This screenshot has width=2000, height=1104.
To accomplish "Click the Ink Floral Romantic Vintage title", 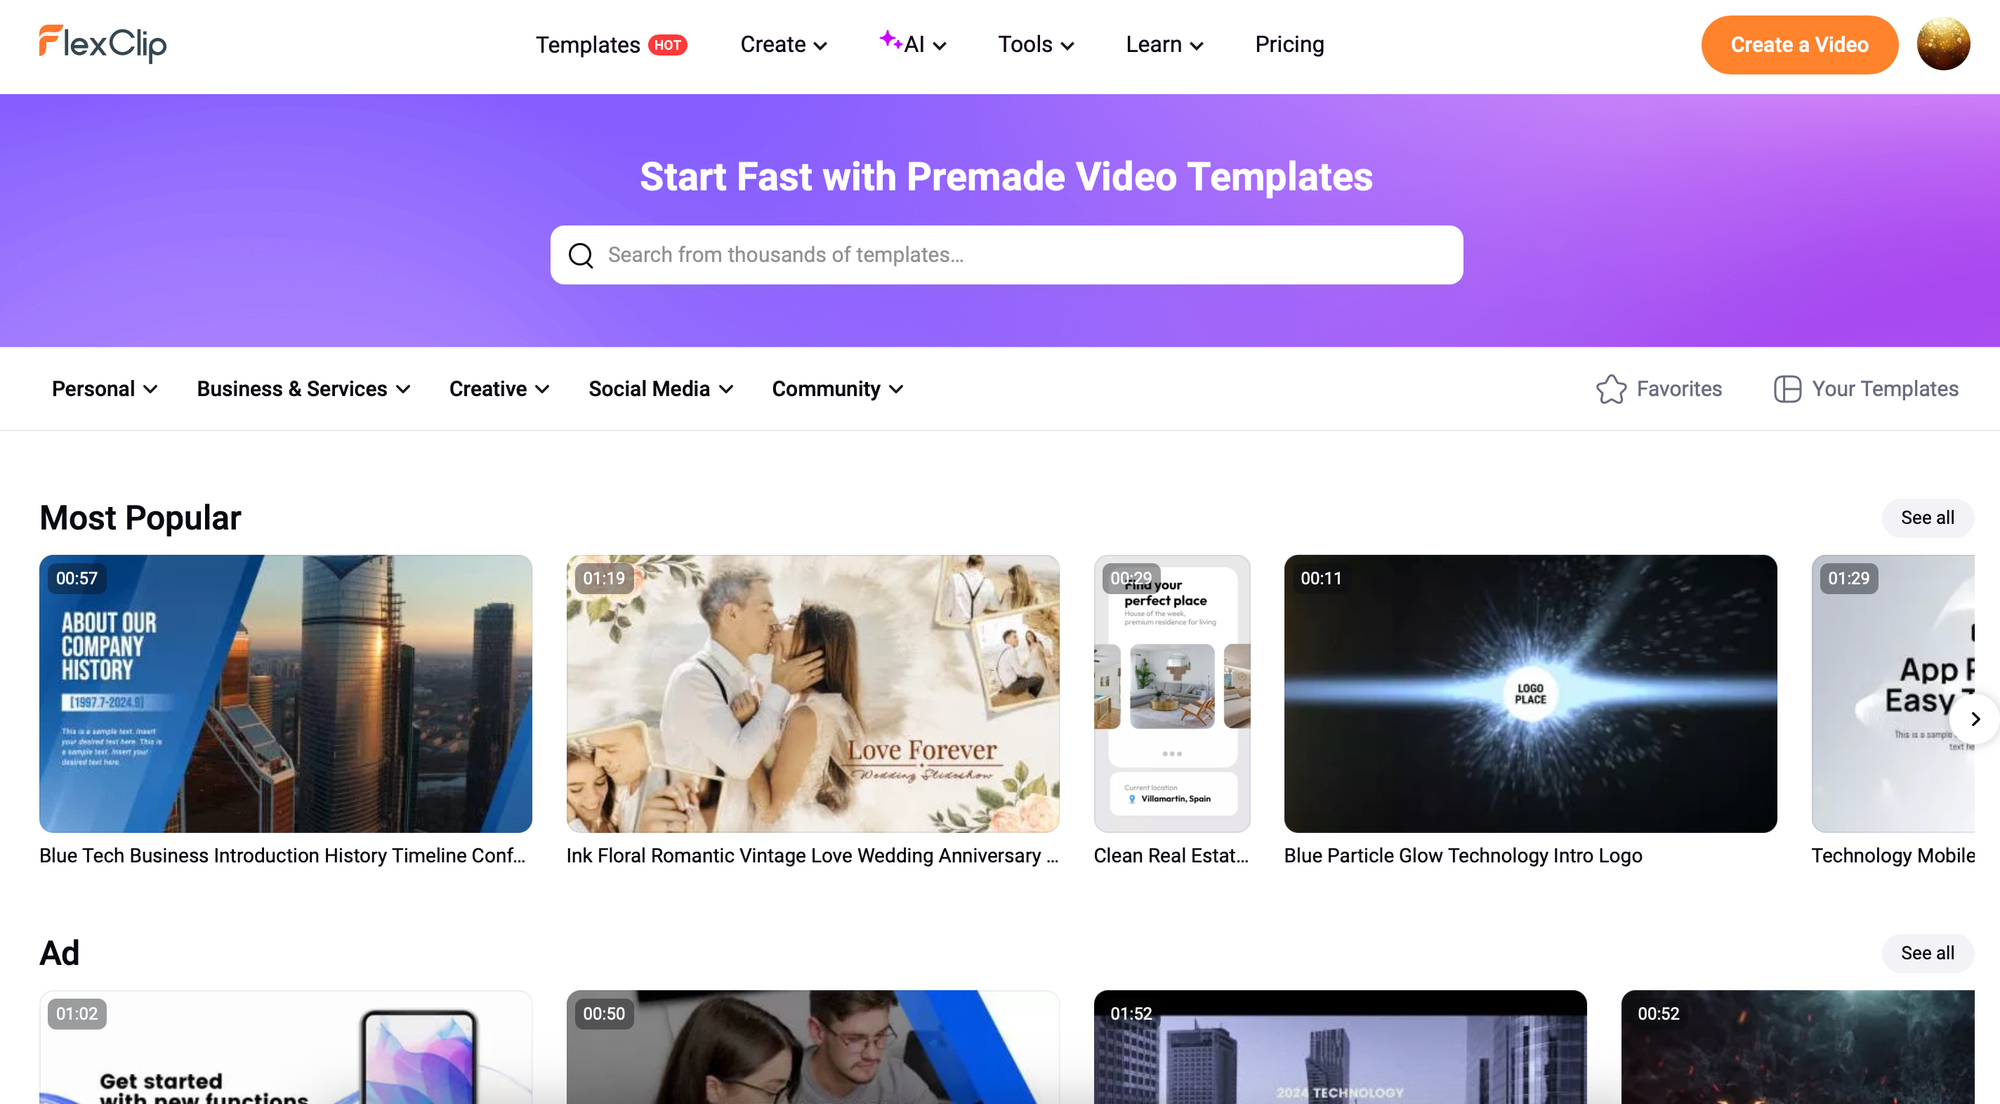I will point(813,856).
